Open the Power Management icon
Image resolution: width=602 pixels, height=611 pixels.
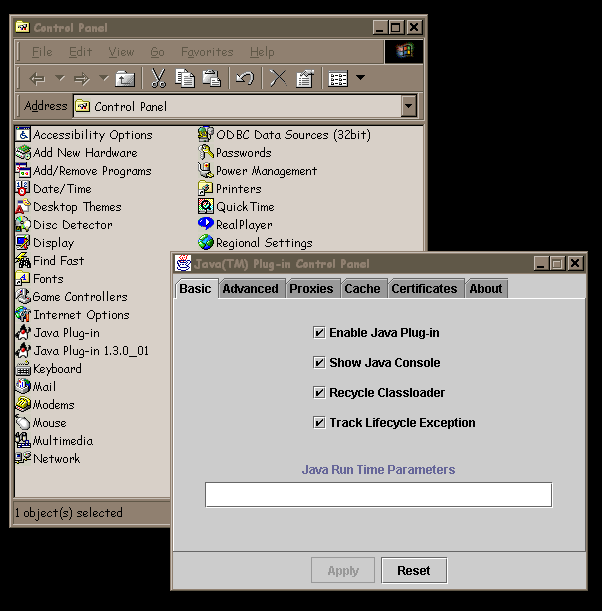coord(206,171)
